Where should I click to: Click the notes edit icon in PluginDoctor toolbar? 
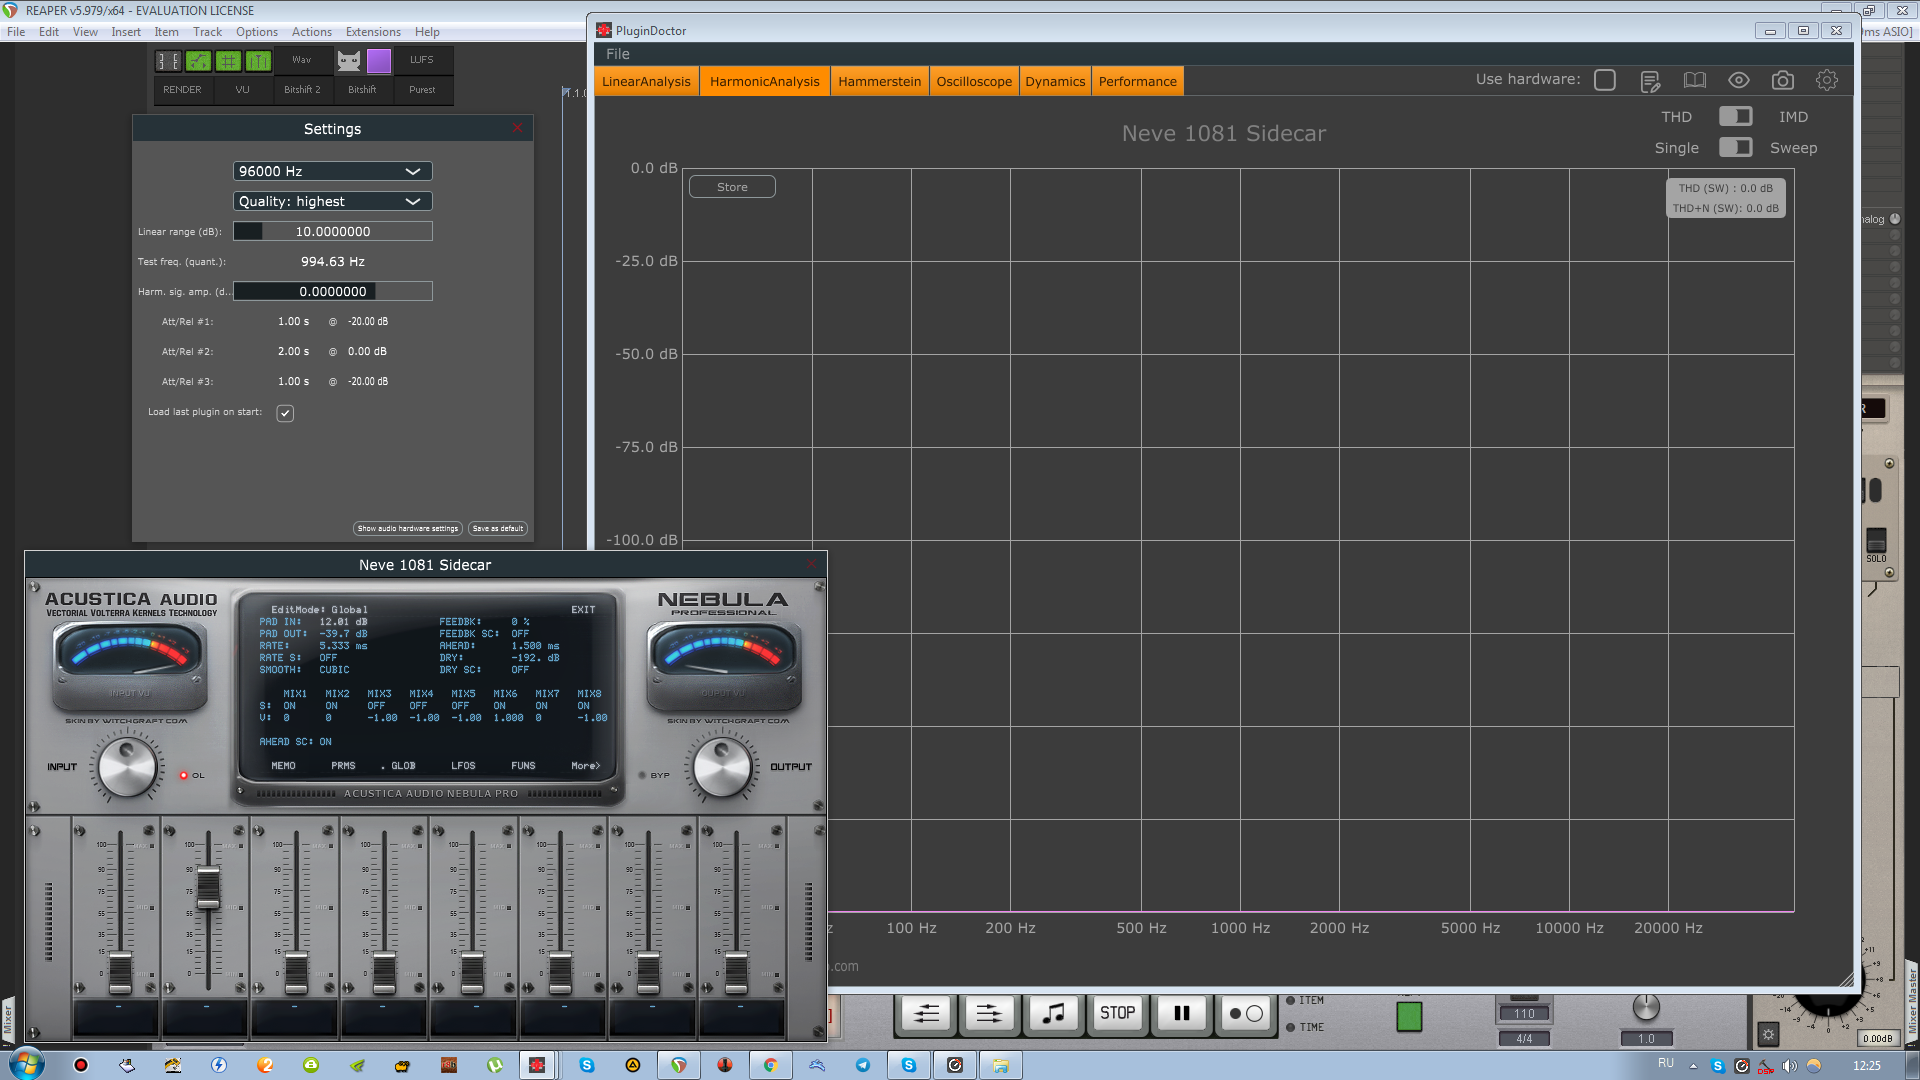click(1650, 81)
